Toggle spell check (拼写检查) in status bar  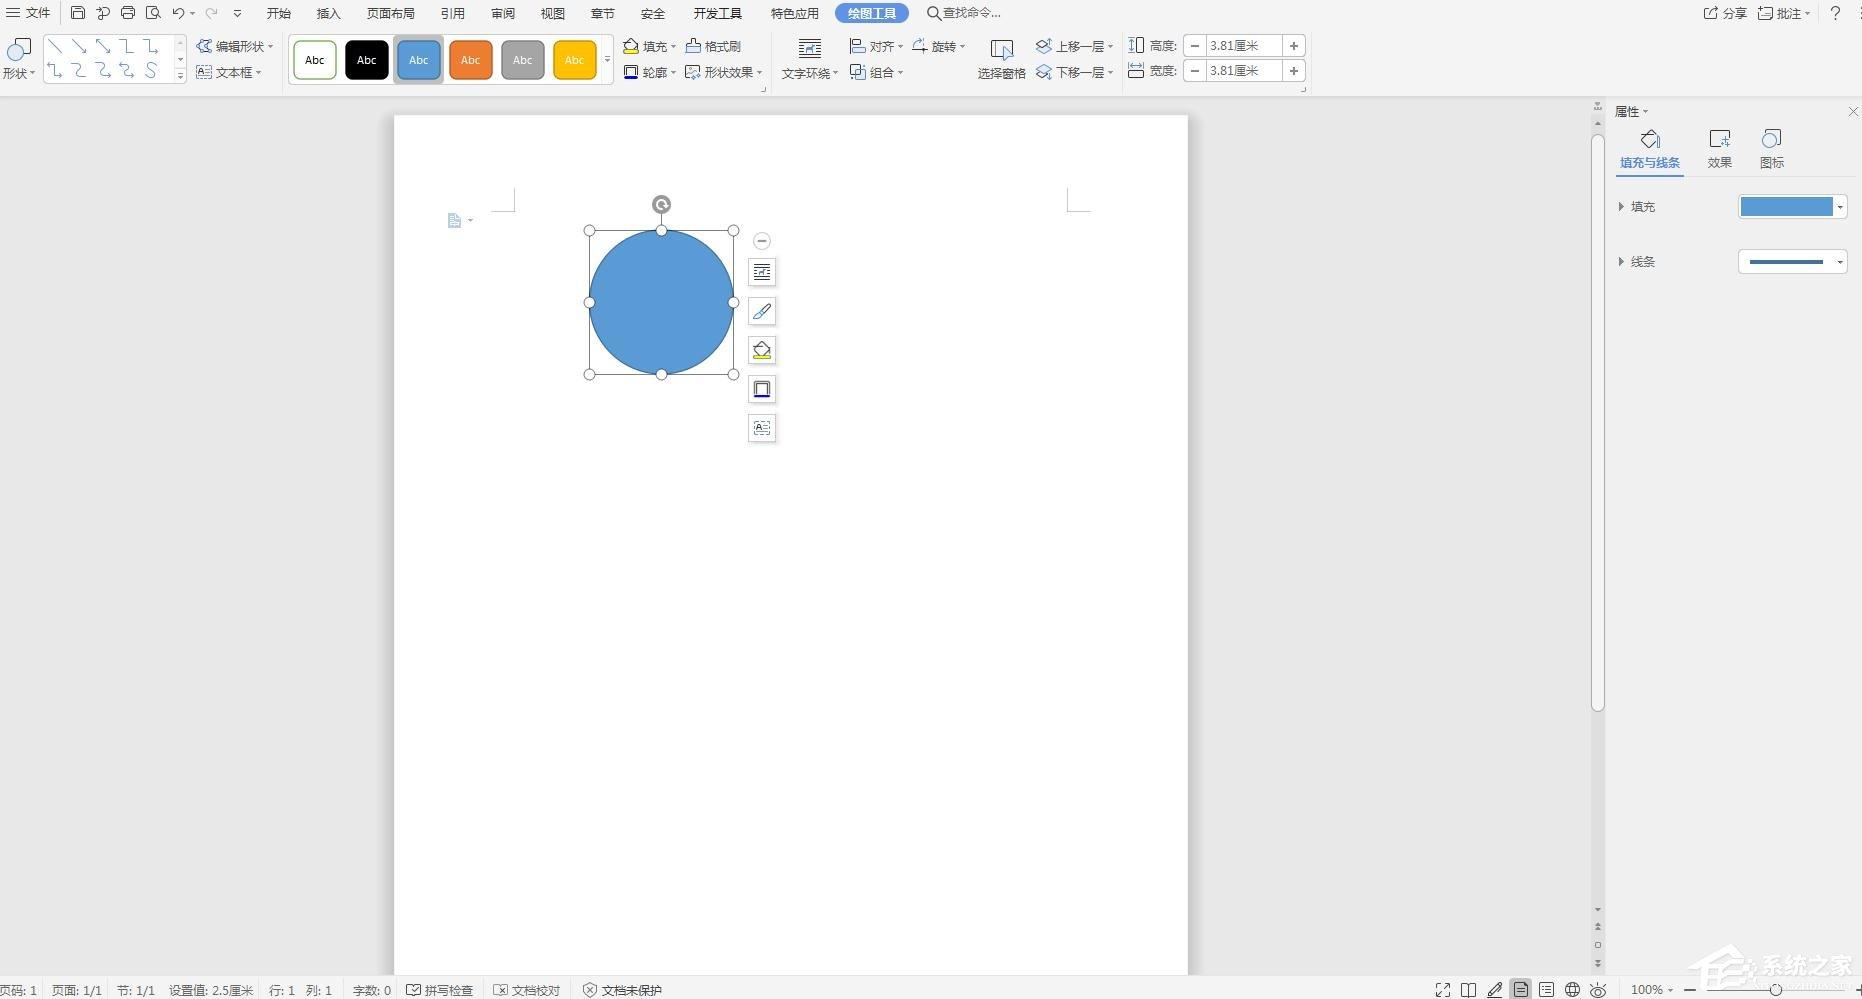pos(440,990)
